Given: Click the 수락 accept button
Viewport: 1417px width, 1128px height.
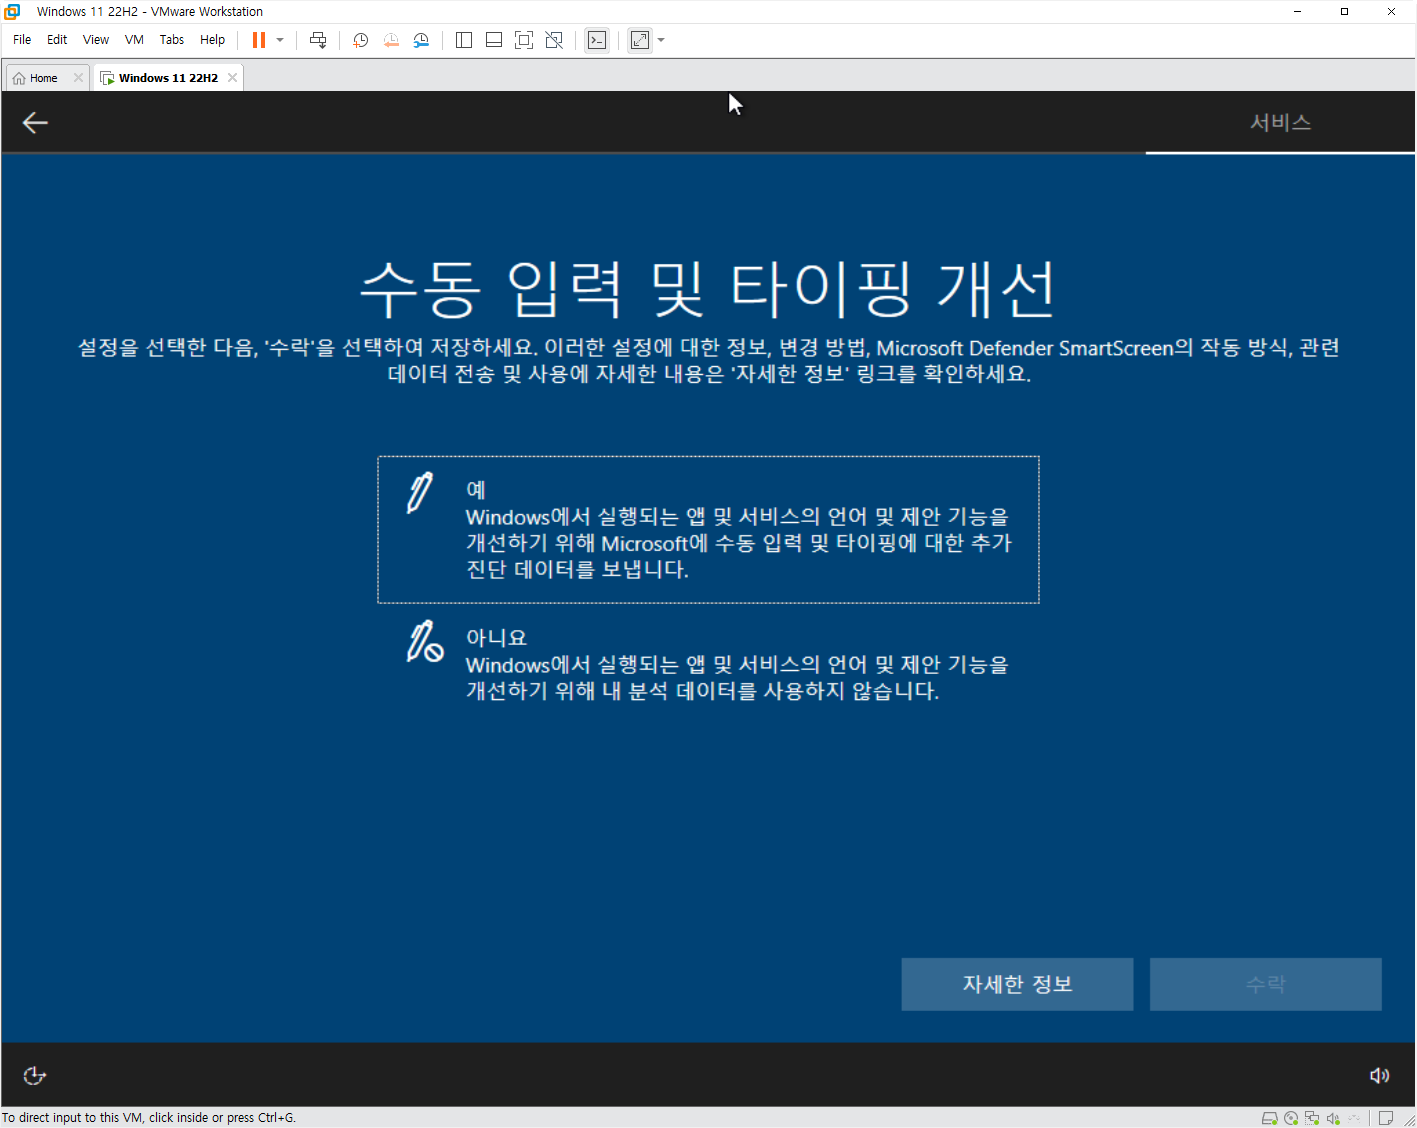Looking at the screenshot, I should 1265,984.
